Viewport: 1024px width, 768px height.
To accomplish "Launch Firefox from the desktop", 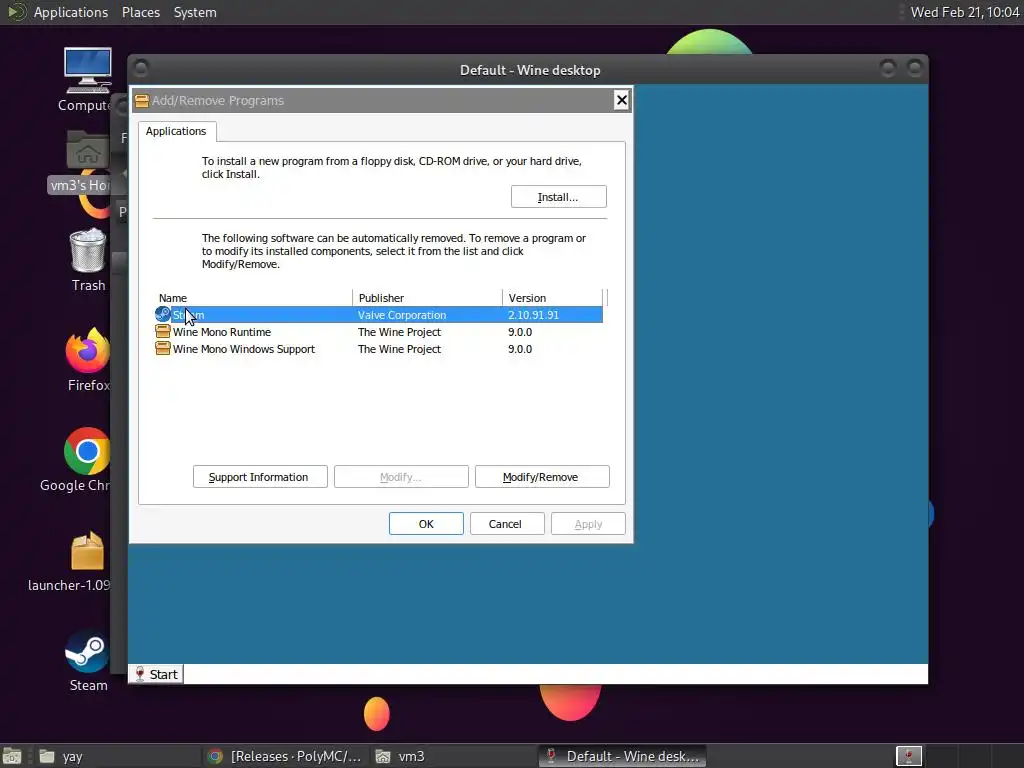I will coord(88,350).
